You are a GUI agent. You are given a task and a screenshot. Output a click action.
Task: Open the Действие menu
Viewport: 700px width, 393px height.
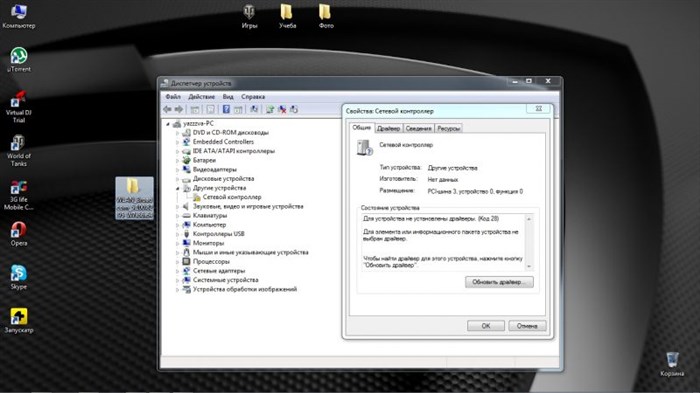(201, 96)
